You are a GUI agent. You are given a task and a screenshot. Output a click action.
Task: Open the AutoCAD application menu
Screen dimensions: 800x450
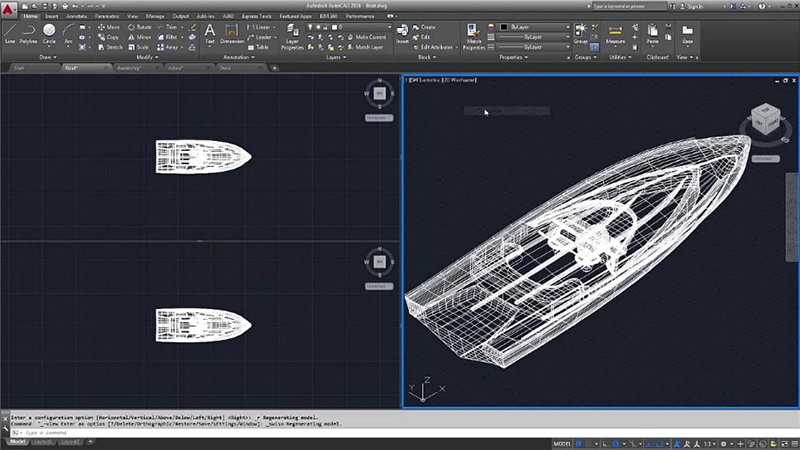[9, 9]
